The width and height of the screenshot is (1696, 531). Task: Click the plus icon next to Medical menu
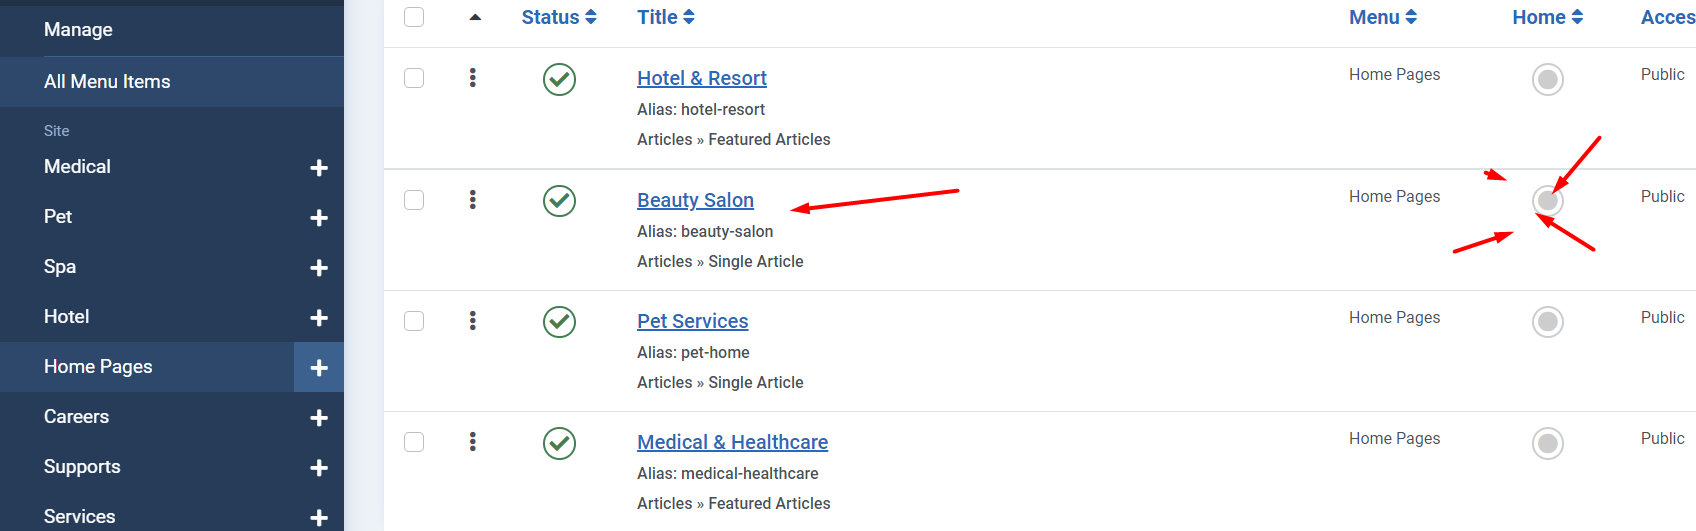319,168
